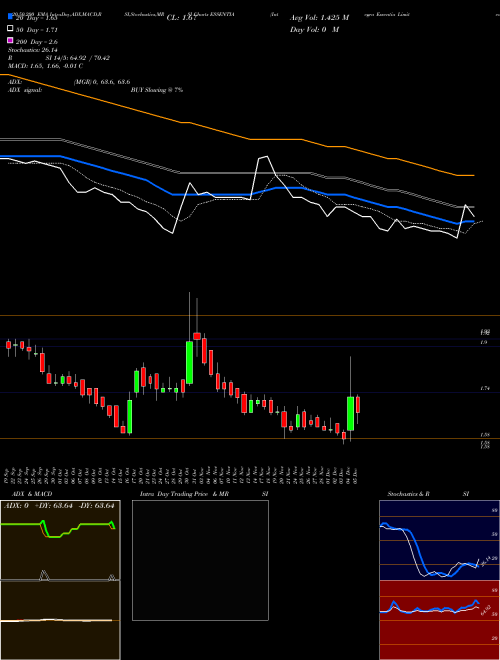Click the blue 20 Day legend swatch
The width and height of the screenshot is (500, 660).
(x=11, y=16)
